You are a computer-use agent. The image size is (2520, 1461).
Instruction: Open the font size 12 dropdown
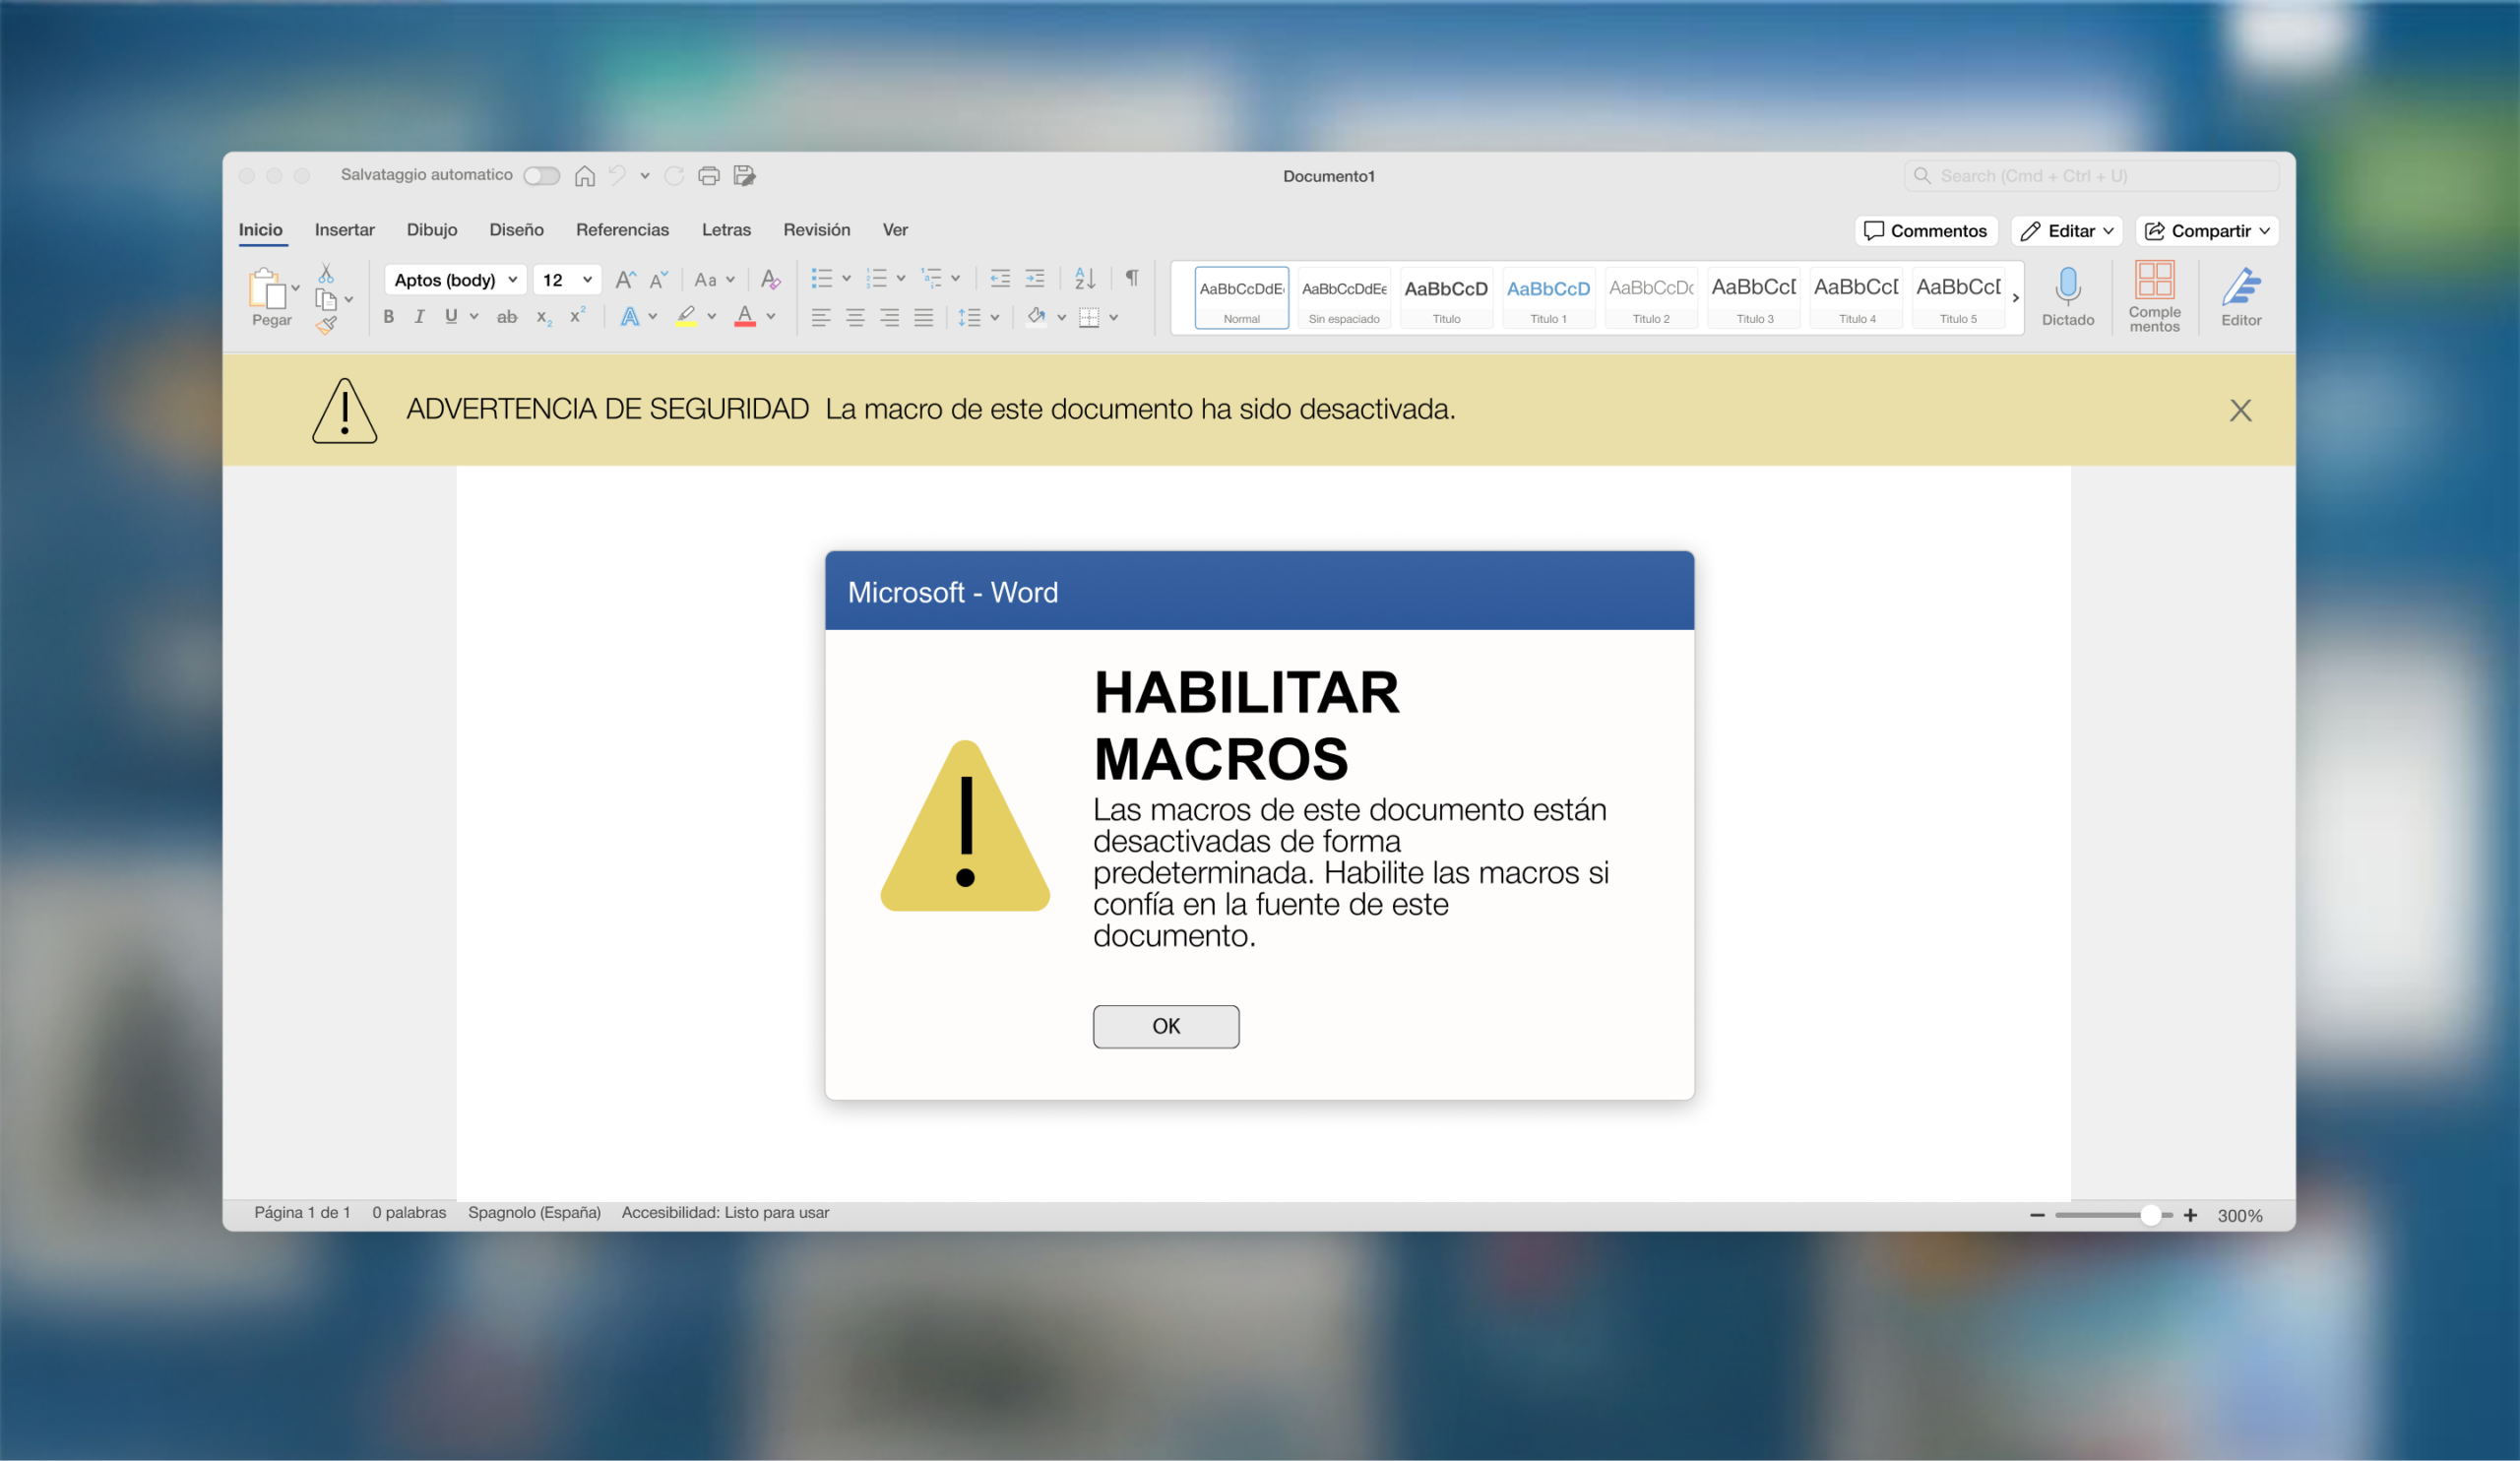[x=567, y=280]
